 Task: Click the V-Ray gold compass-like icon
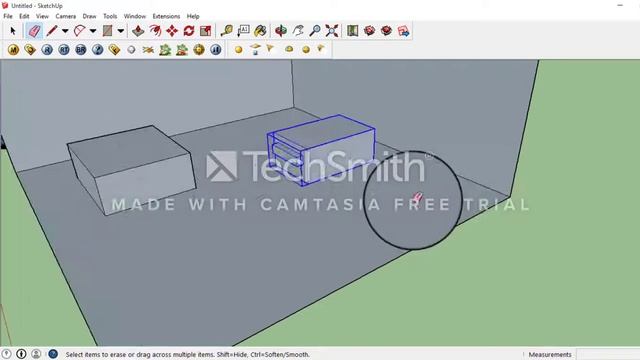pos(199,50)
